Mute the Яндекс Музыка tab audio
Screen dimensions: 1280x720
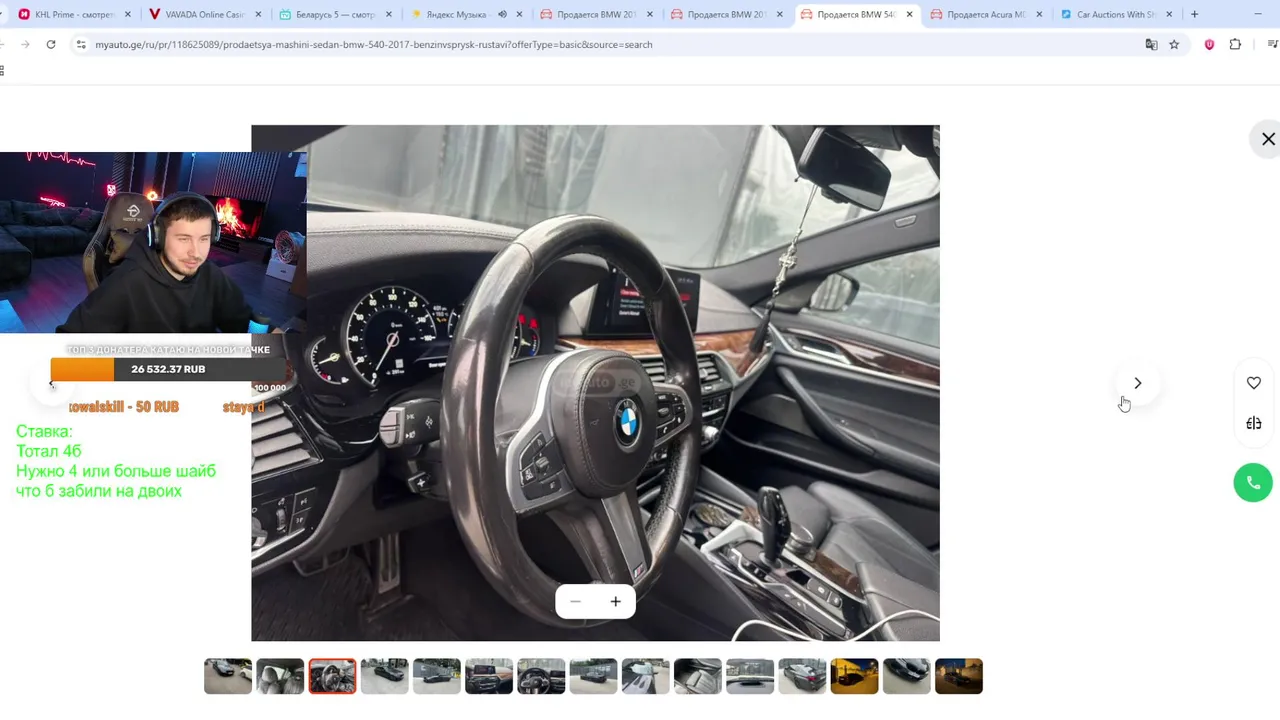pyautogui.click(x=502, y=14)
